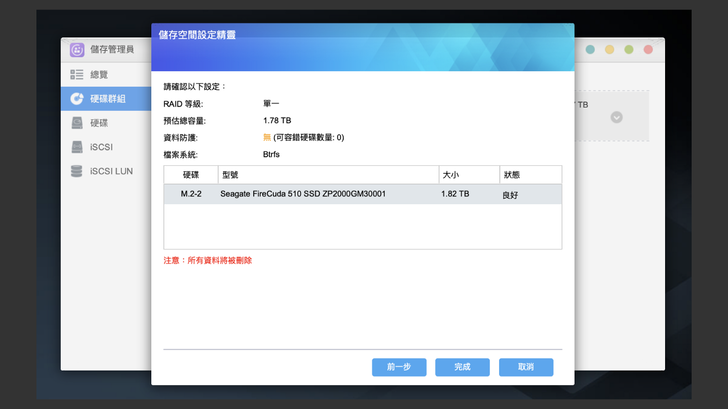Viewport: 728px width, 409px height.
Task: Go to the iSCSI sidebar icon
Action: click(77, 146)
